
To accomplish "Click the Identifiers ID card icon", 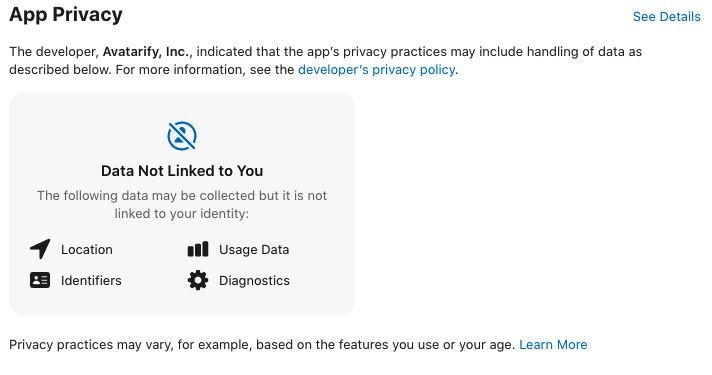I will [40, 281].
